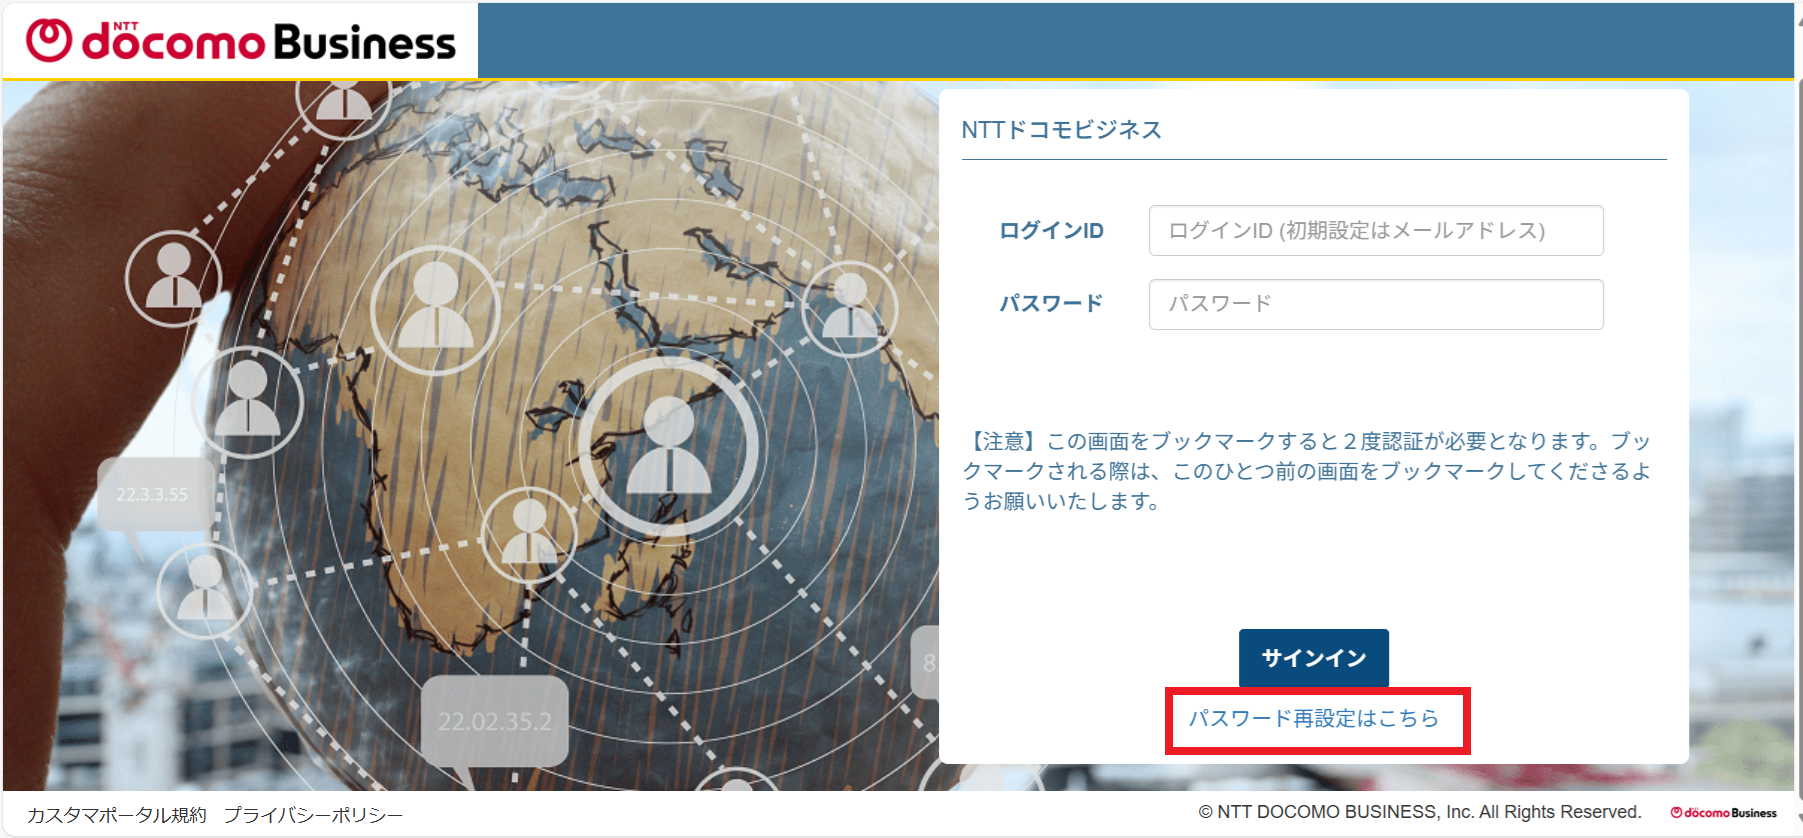This screenshot has height=838, width=1803.
Task: Open the プライバシーポリシー footer link
Action: (x=313, y=815)
